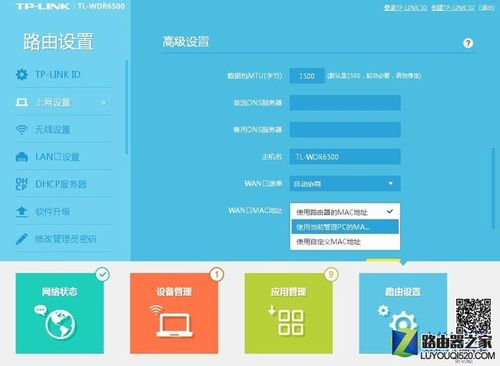Select 使用路由器的MAC地址 option
Image resolution: width=500 pixels, height=366 pixels.
(345, 212)
